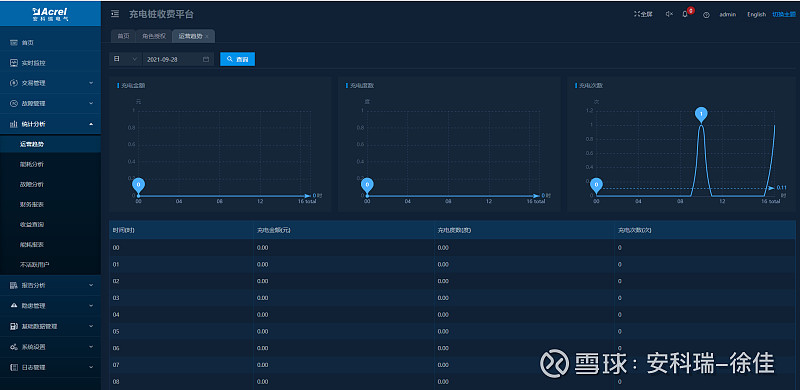
Task: Switch to the 角色授权 tab
Action: pyautogui.click(x=154, y=36)
